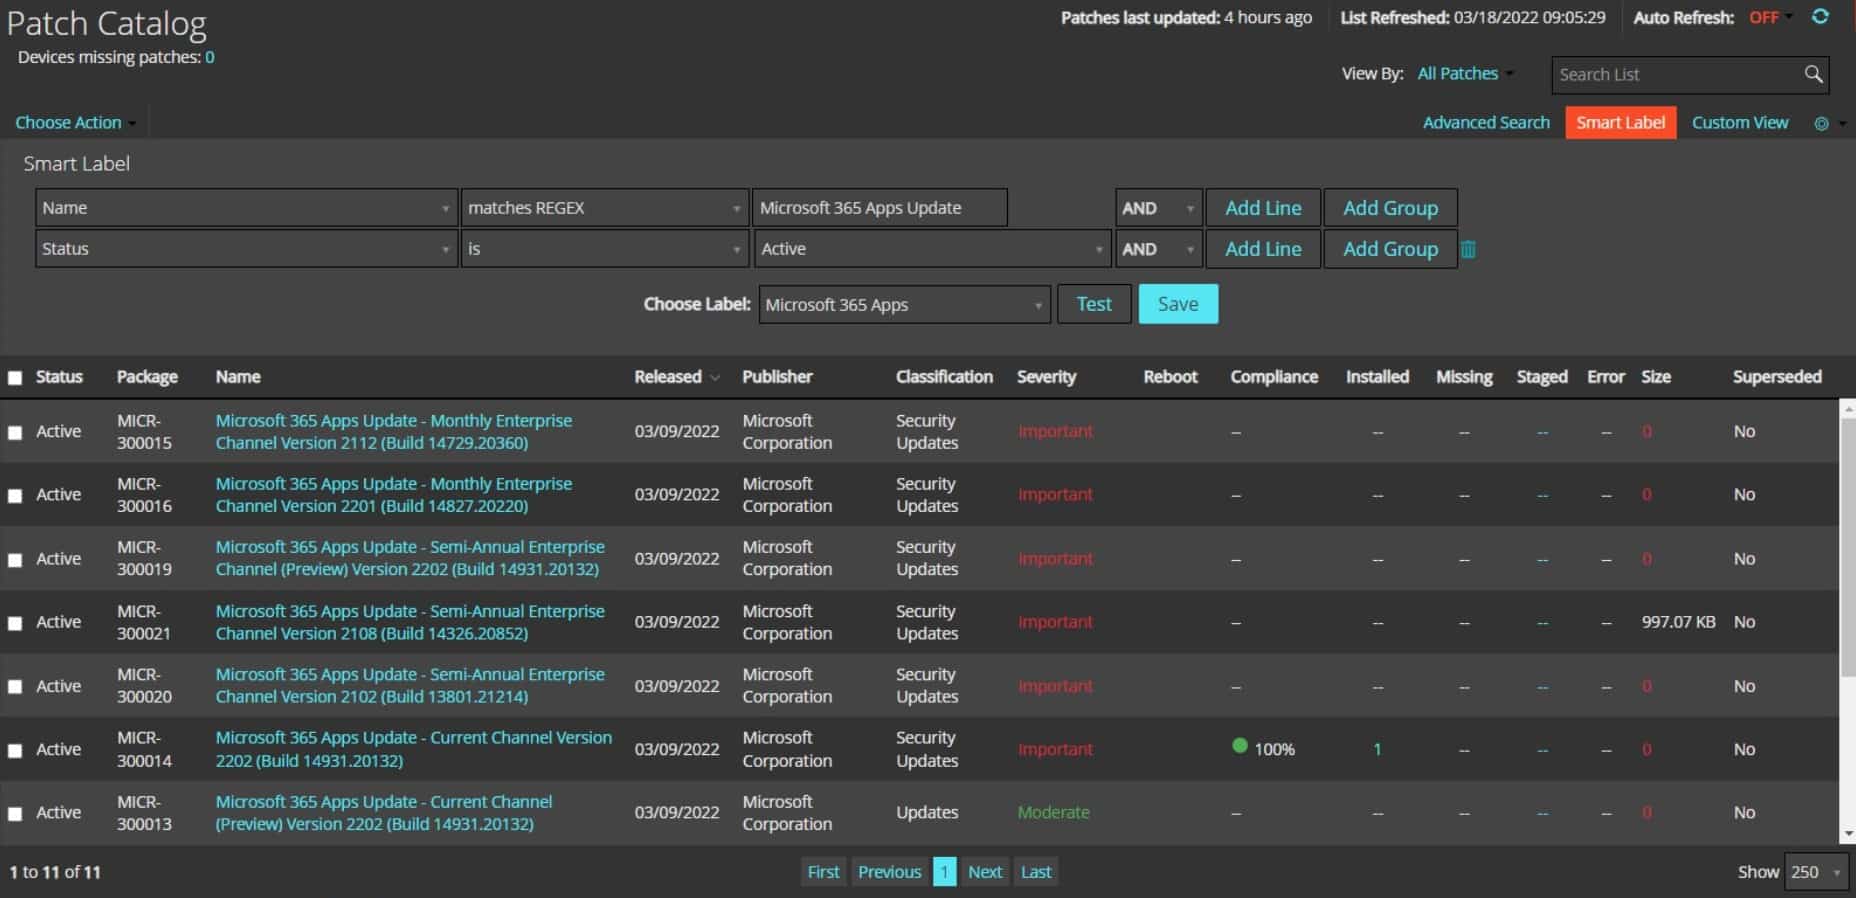Click the Installed count 1 for MICR-300014
Screen dimensions: 1856x898
tap(1377, 749)
